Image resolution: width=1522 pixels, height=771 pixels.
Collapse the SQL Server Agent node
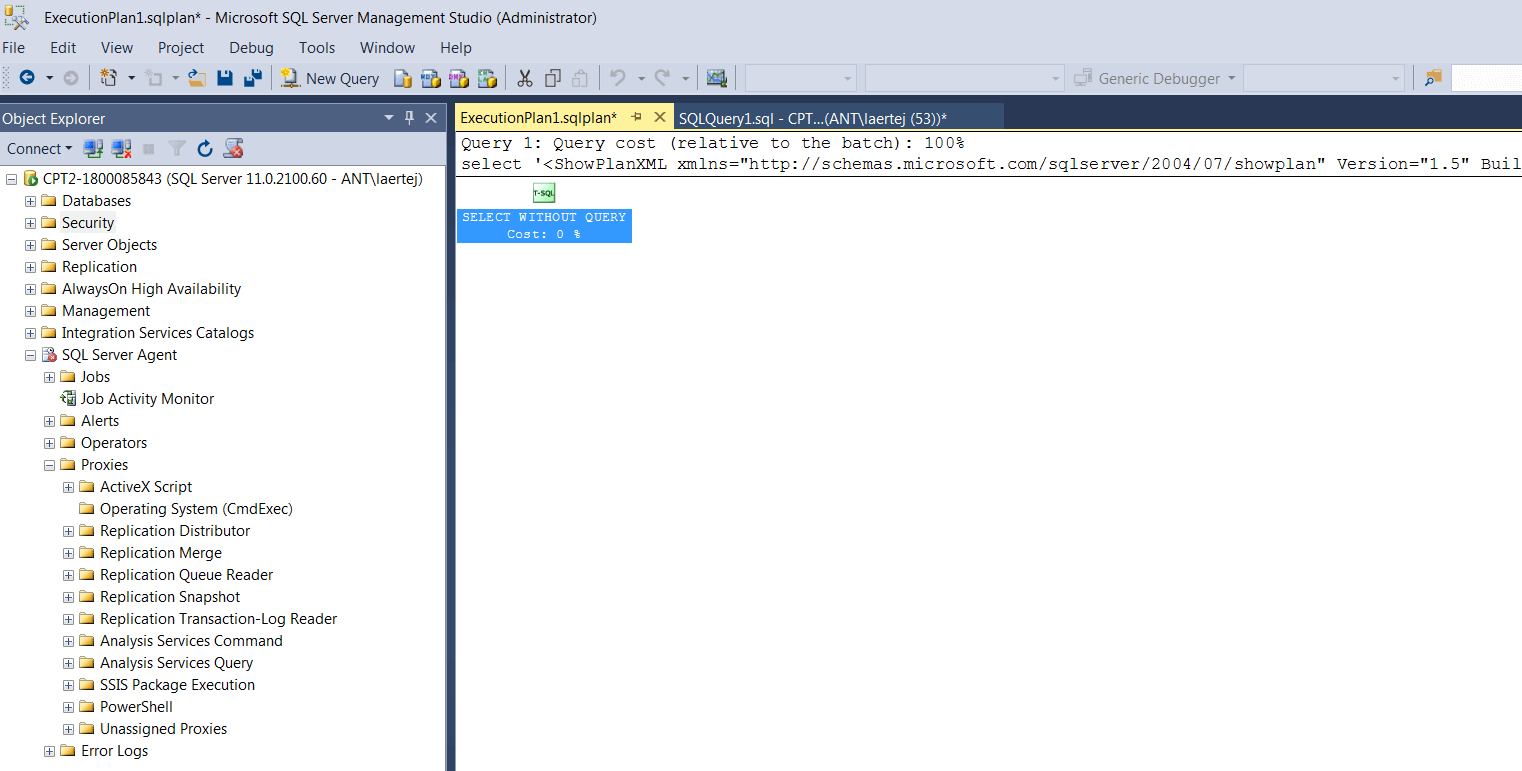point(30,355)
